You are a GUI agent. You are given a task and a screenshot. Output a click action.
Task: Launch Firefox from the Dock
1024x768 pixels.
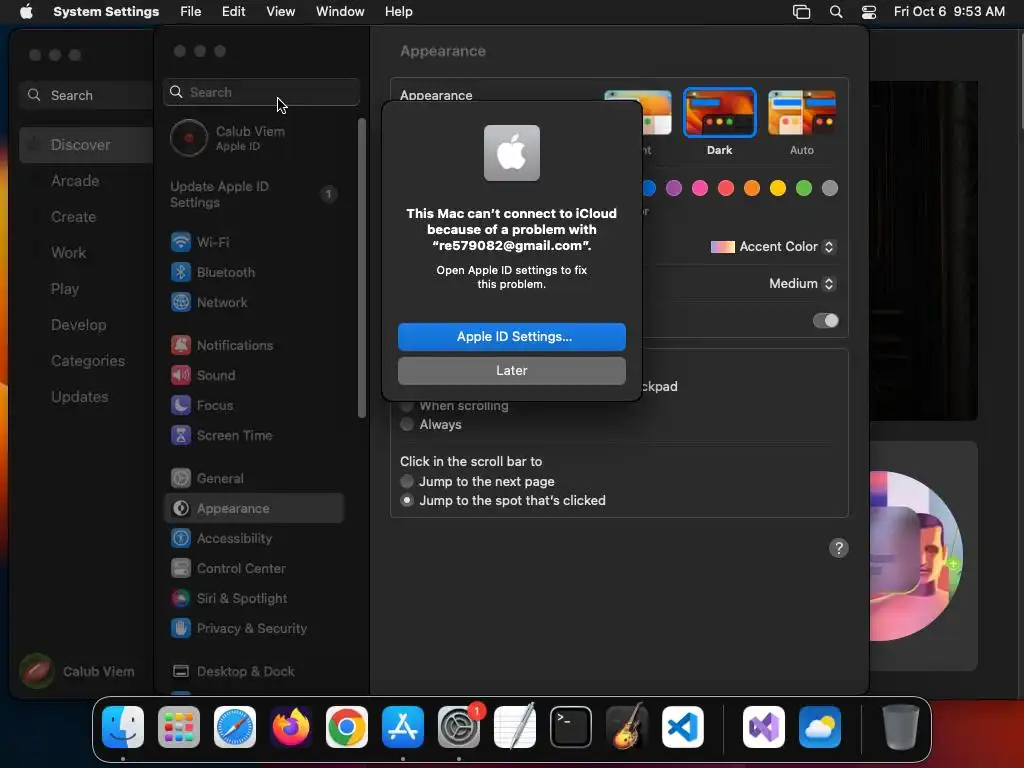click(x=291, y=727)
